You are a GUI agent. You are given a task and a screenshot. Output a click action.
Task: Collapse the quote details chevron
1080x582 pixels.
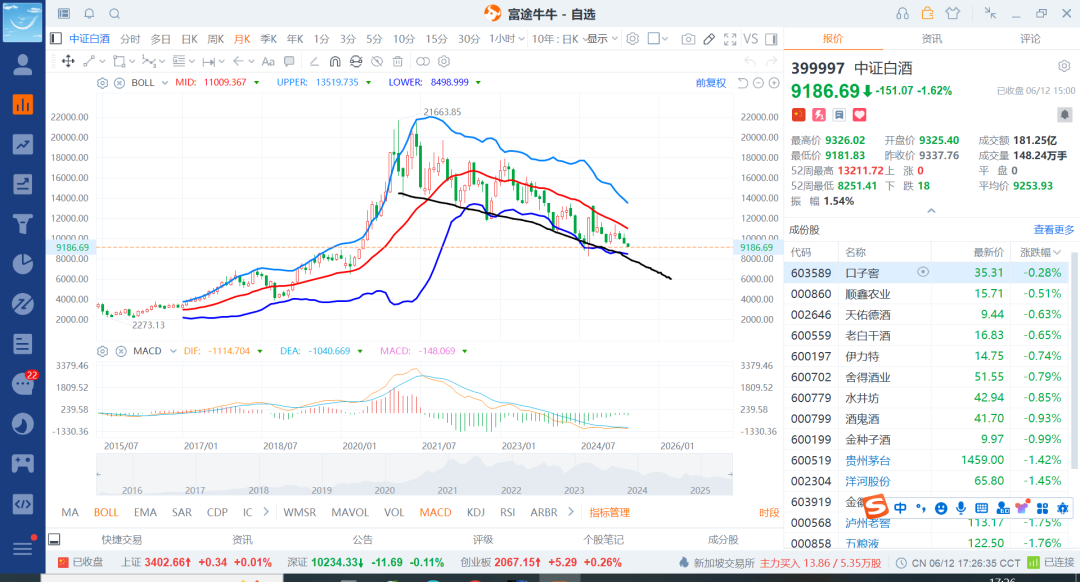[x=931, y=211]
